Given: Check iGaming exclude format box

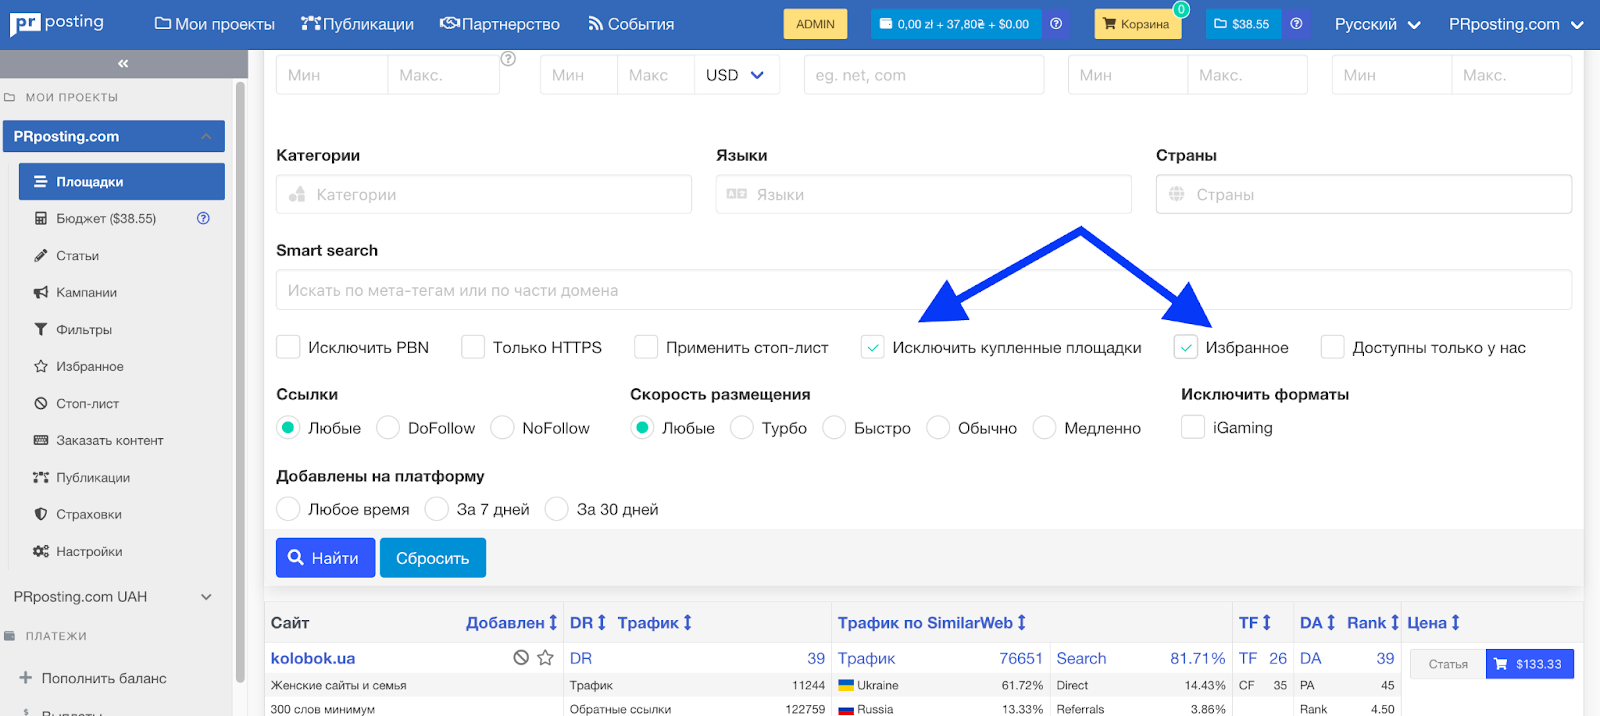Looking at the screenshot, I should pyautogui.click(x=1193, y=427).
